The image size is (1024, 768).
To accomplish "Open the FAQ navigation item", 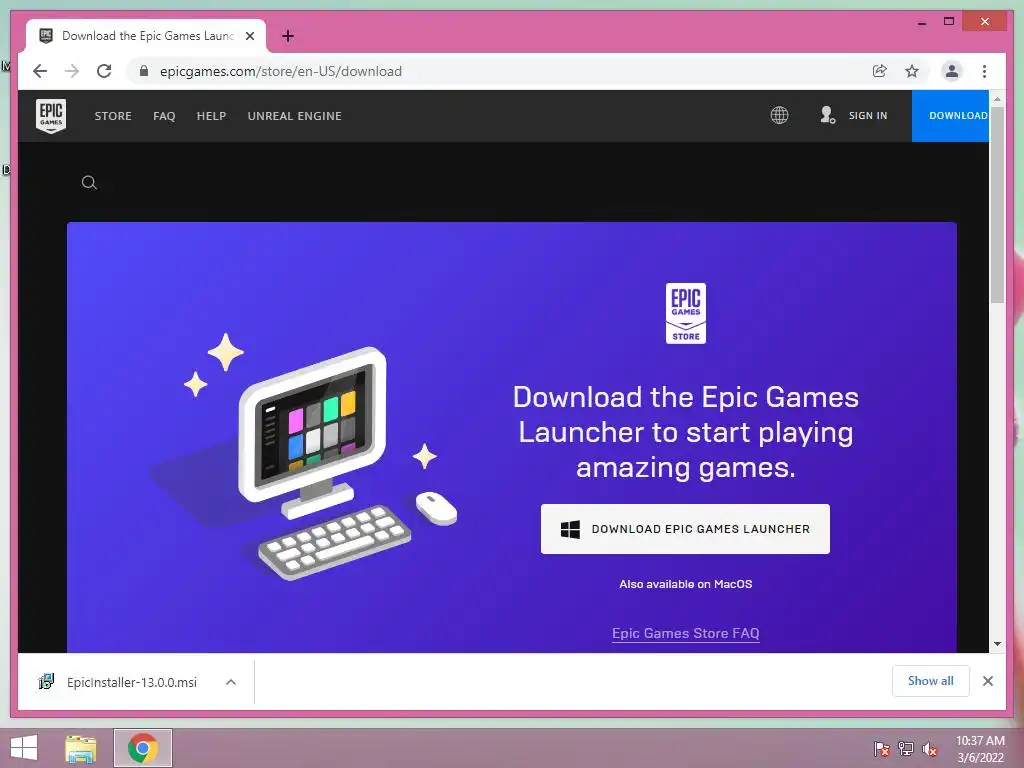I will [164, 116].
